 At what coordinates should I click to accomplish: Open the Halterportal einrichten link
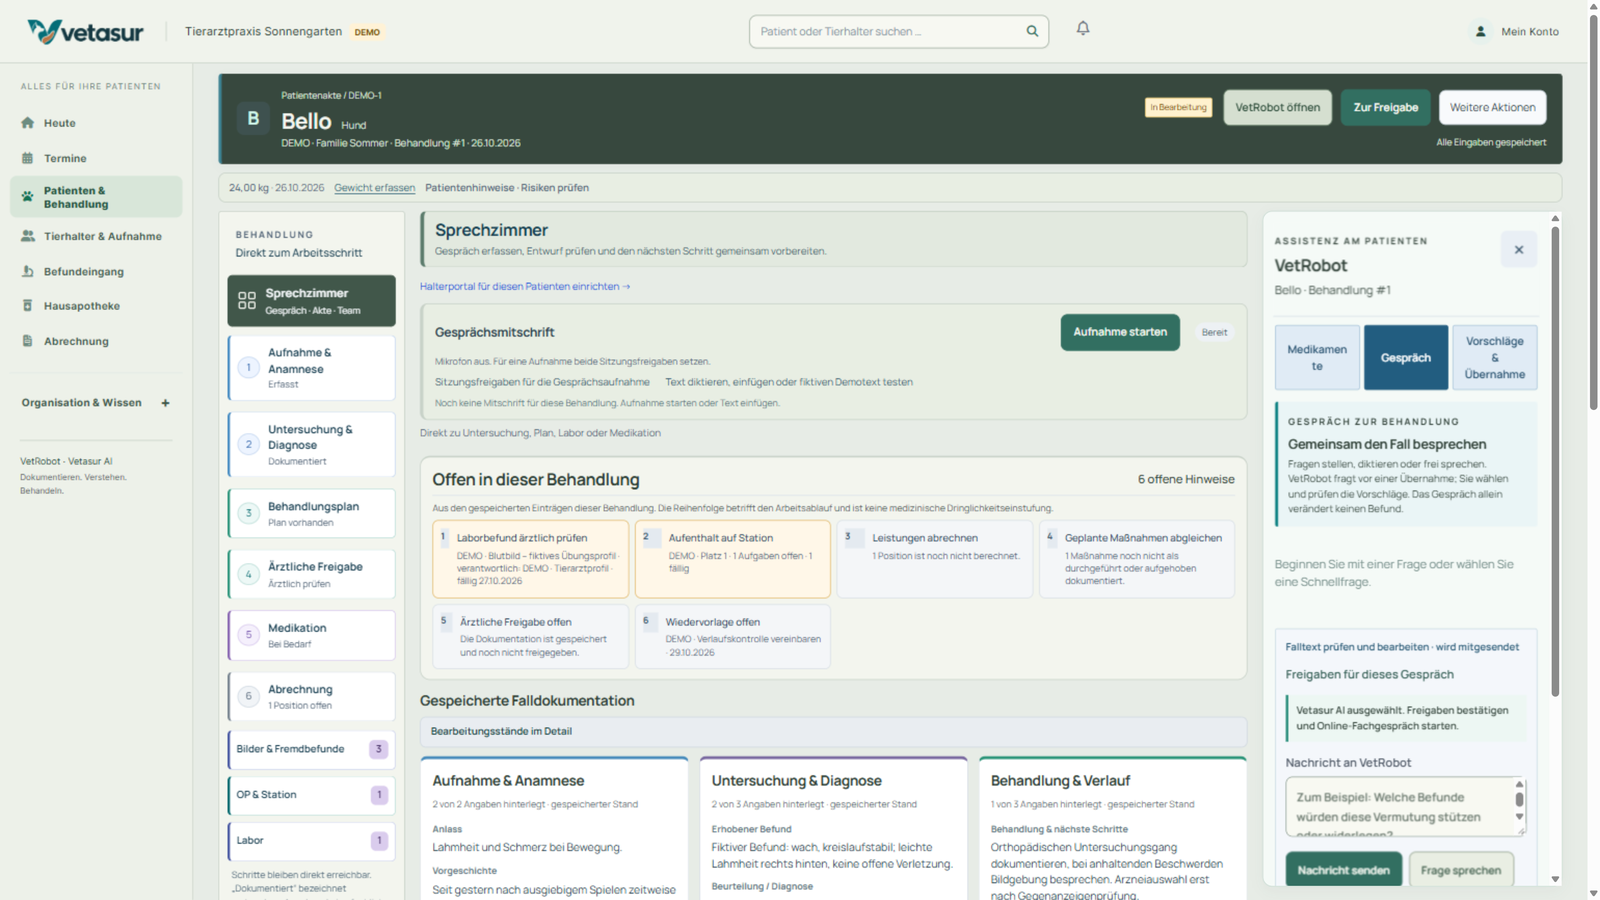point(525,286)
